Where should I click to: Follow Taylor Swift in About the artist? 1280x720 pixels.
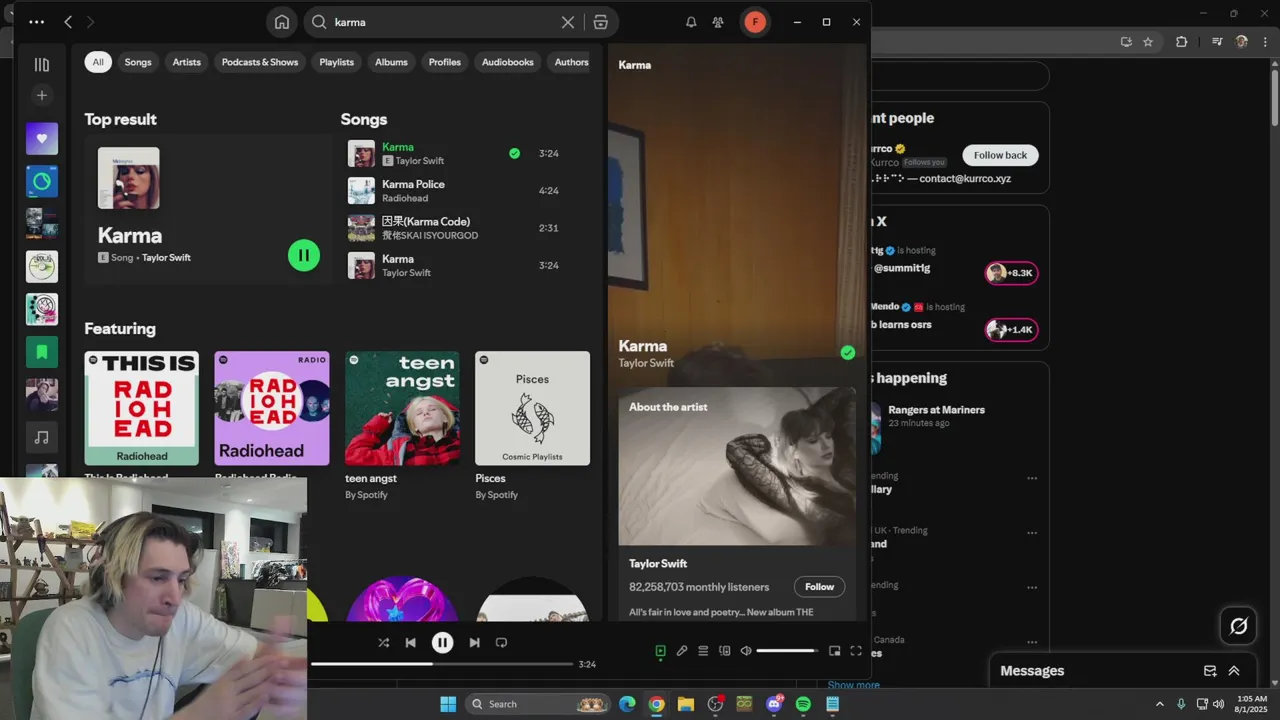tap(819, 587)
